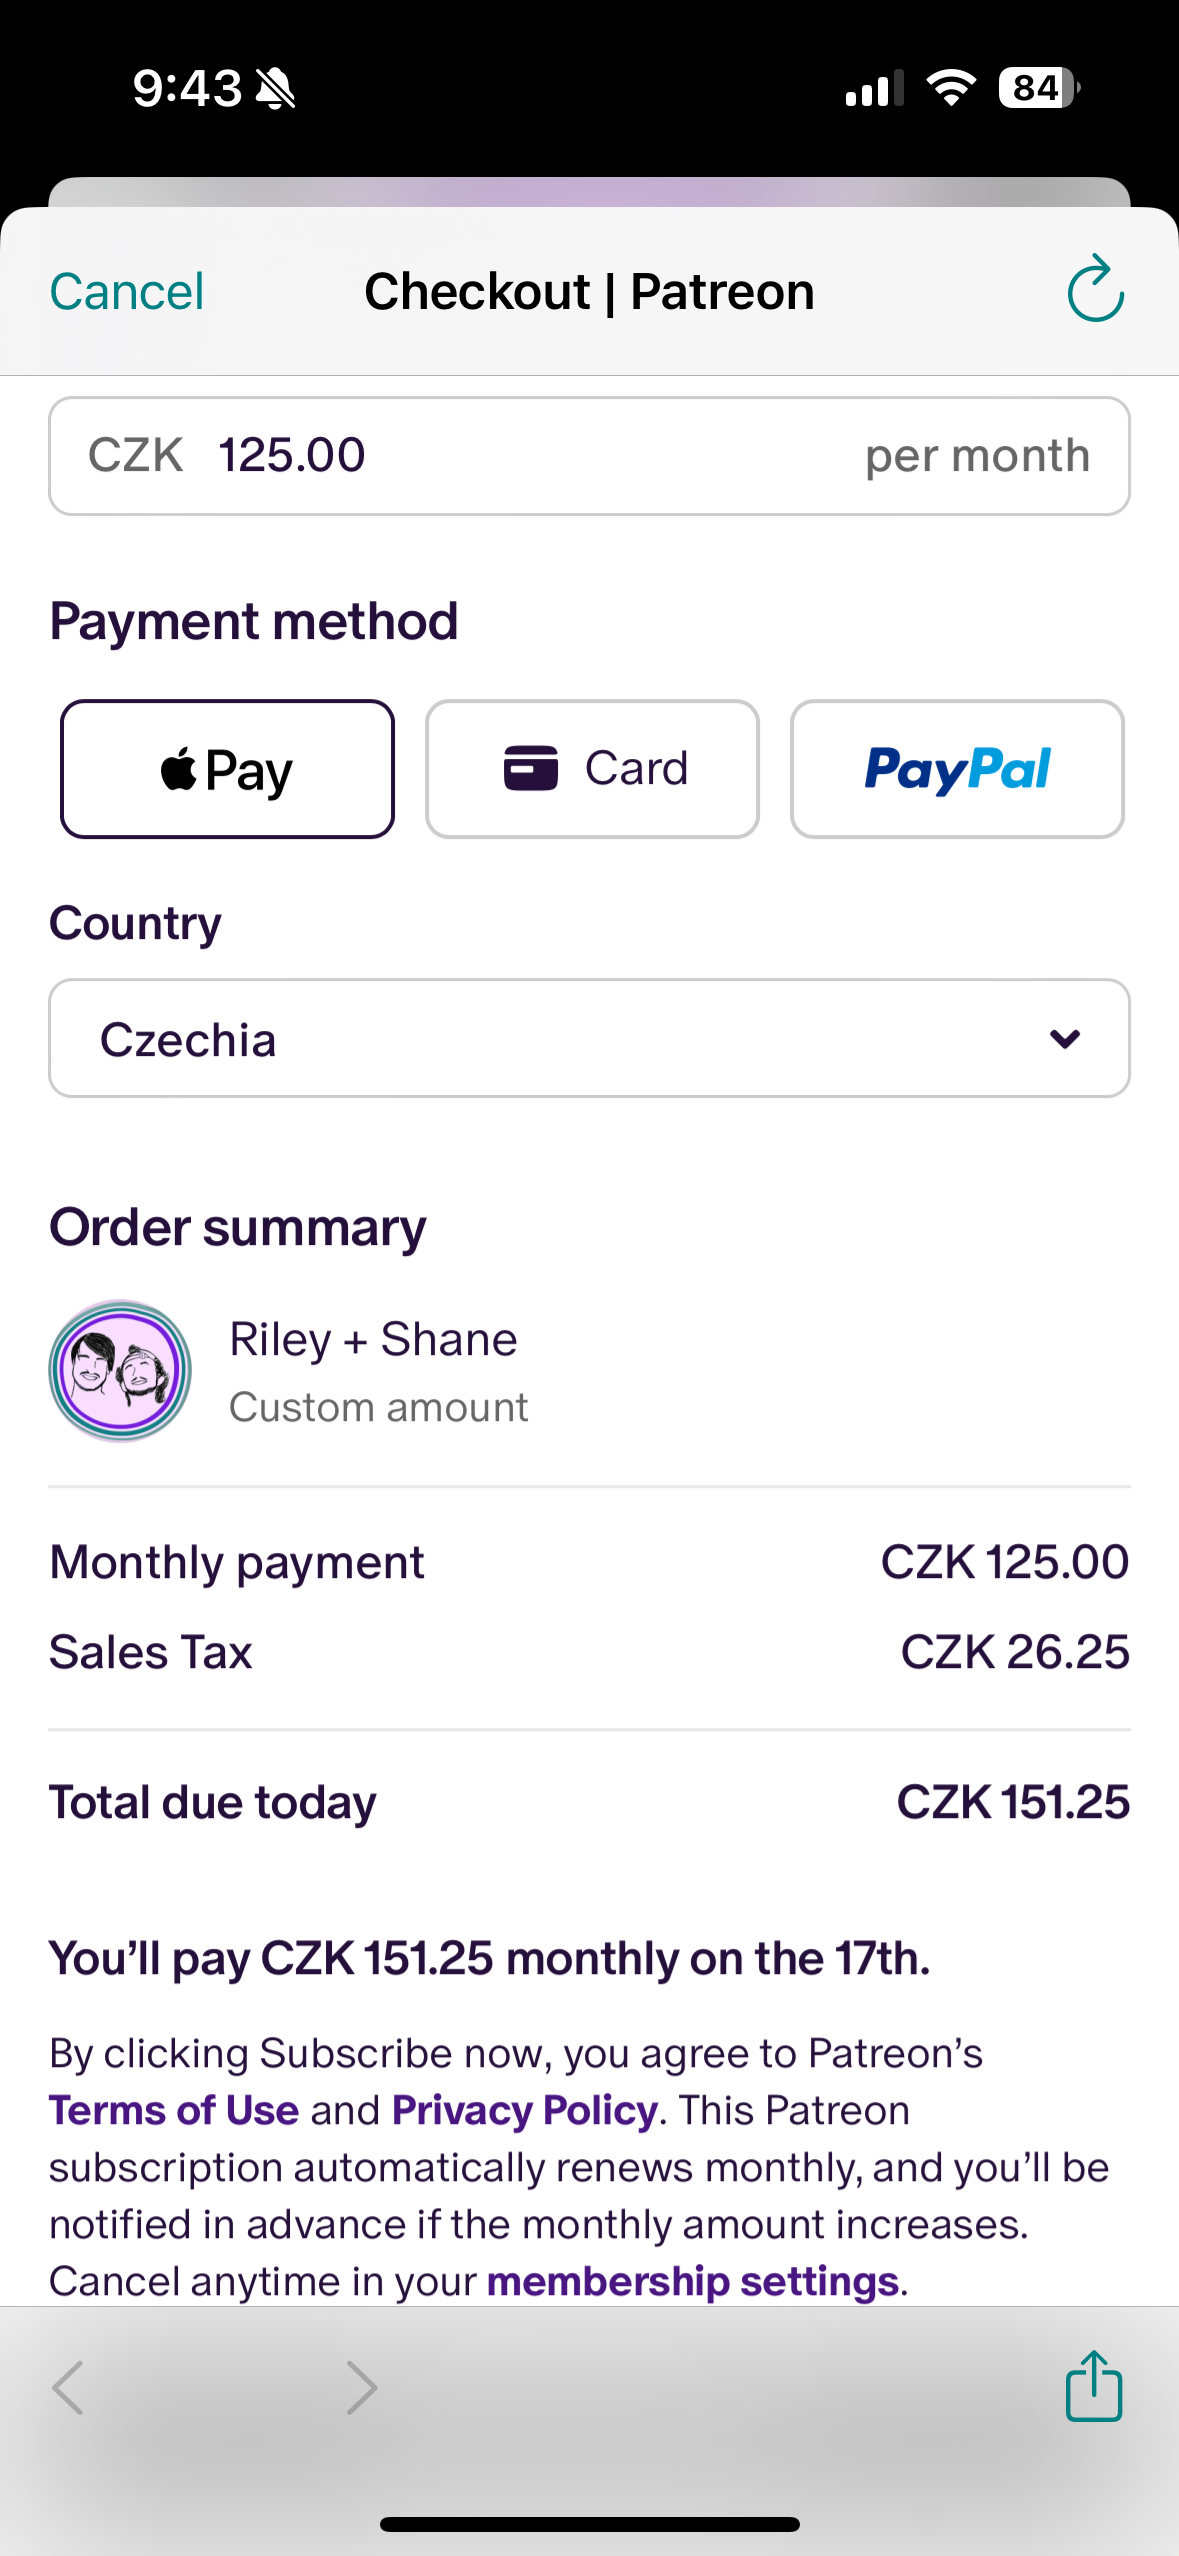
Task: Tap the silent mode bell icon
Action: point(275,89)
